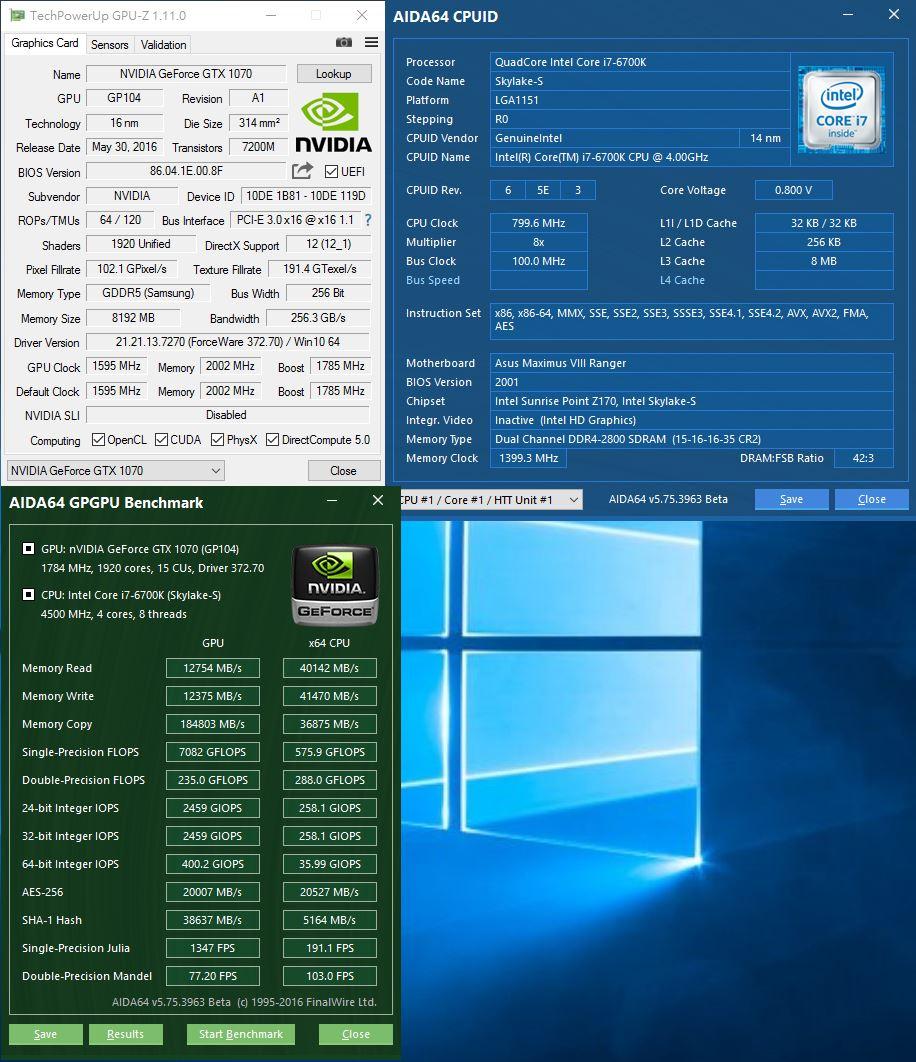Viewport: 916px width, 1062px height.
Task: Click the Lookup button in GPU-Z
Action: pos(333,74)
